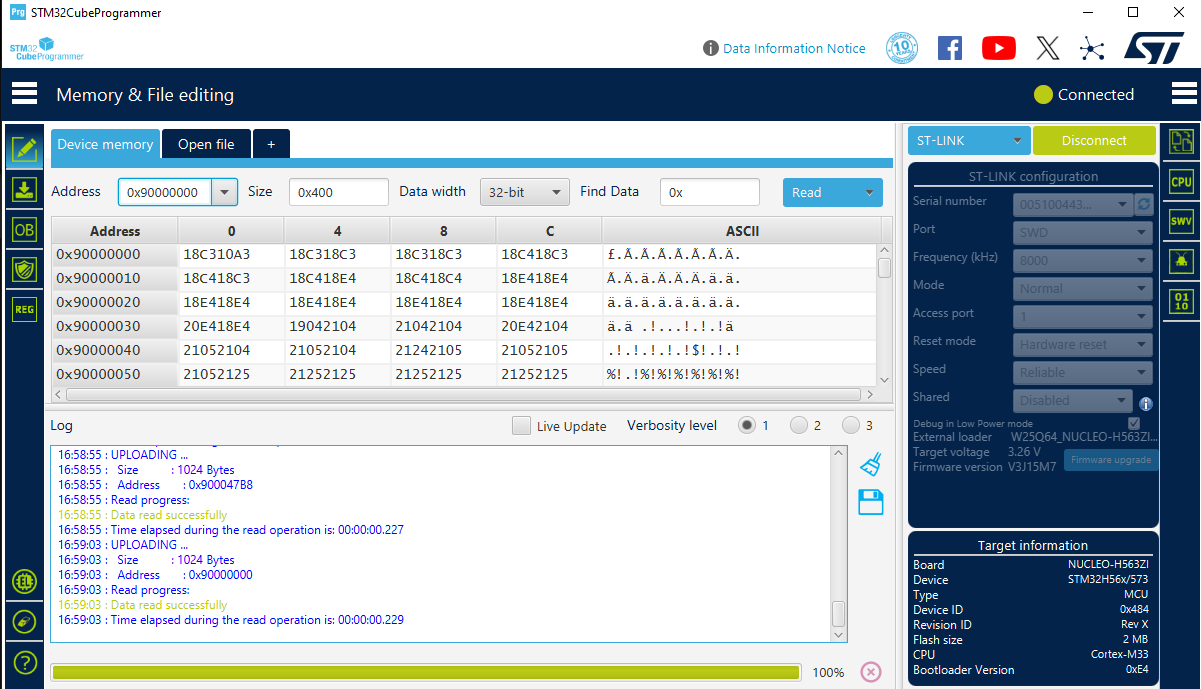The width and height of the screenshot is (1201, 689).
Task: Select verbosity level 2
Action: [x=798, y=425]
